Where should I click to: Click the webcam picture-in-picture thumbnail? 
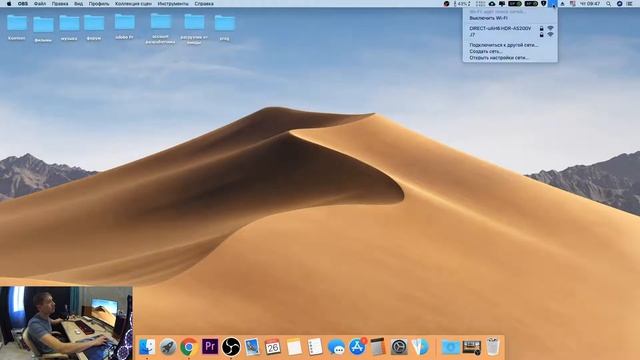click(66, 323)
